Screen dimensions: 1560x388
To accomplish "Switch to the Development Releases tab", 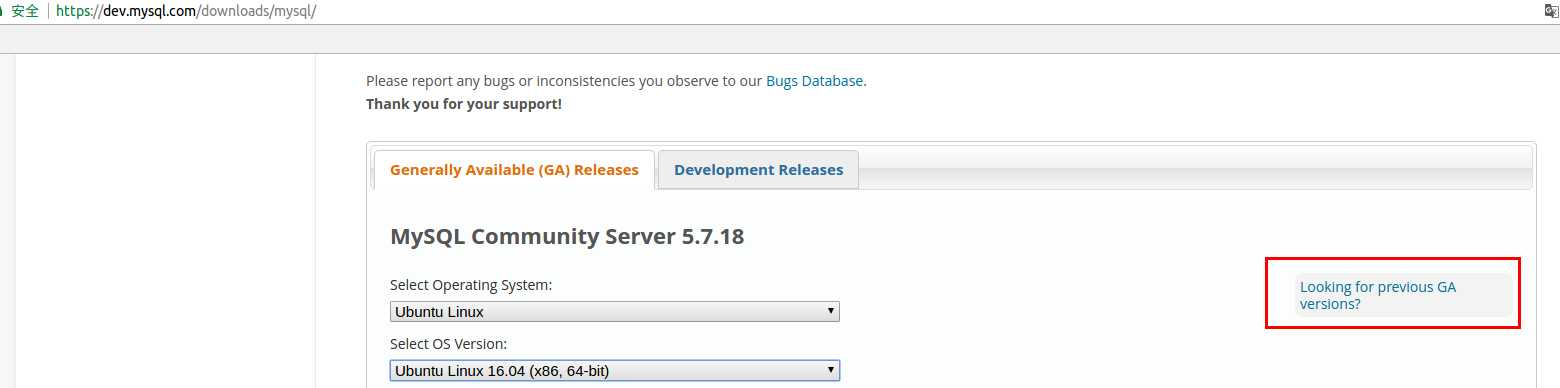I will pos(758,170).
